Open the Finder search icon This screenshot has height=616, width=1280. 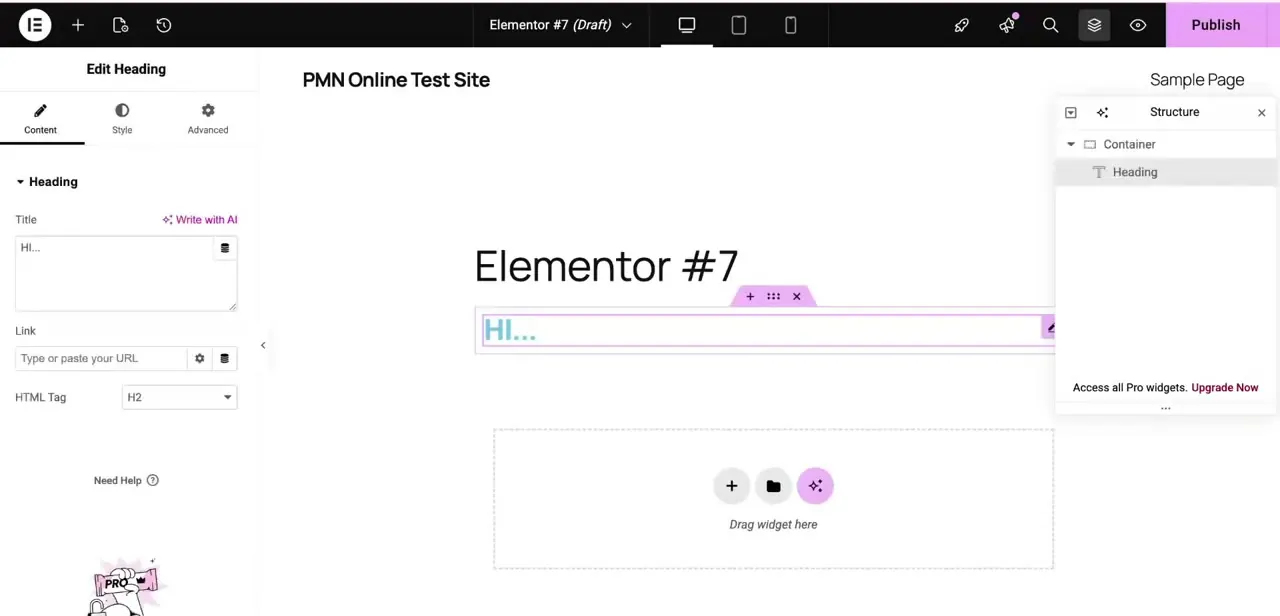pyautogui.click(x=1051, y=25)
